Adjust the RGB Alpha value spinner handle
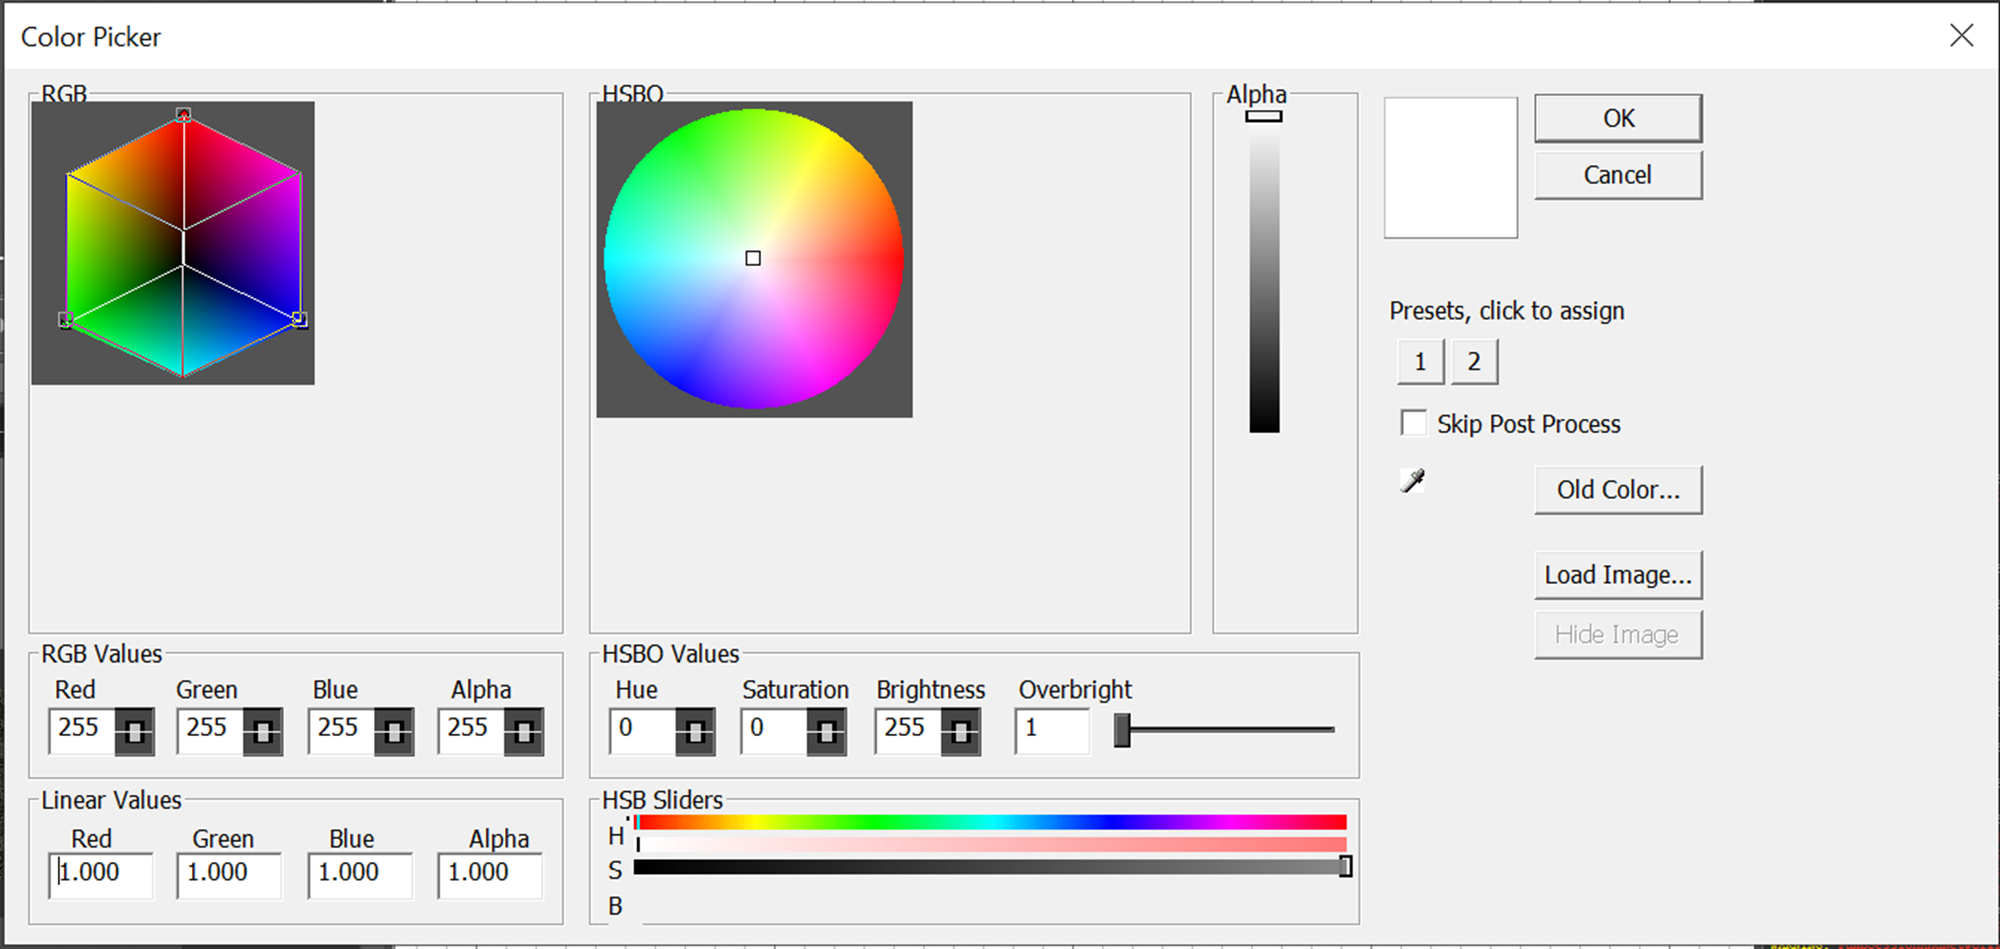 524,732
